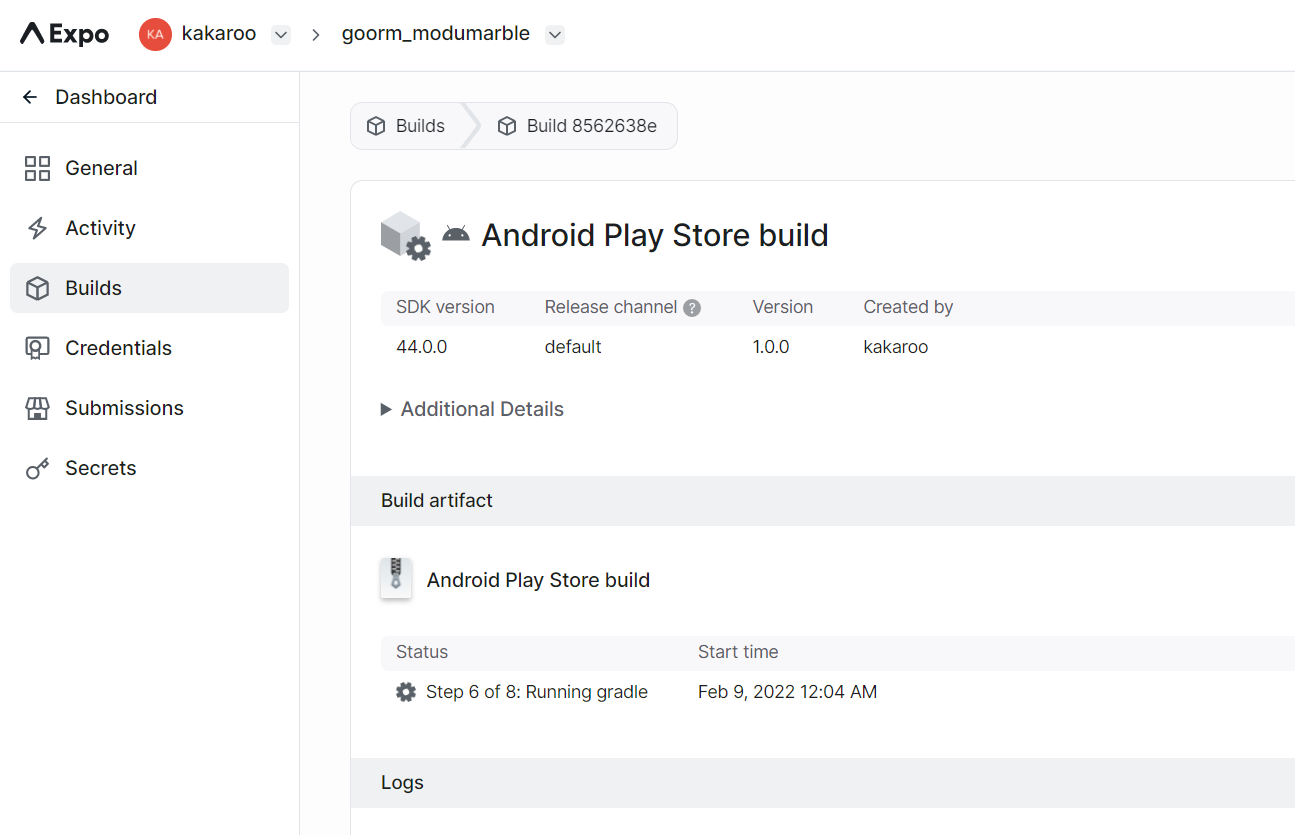1295x835 pixels.
Task: Click SDK version value 44.0.0
Action: point(422,347)
